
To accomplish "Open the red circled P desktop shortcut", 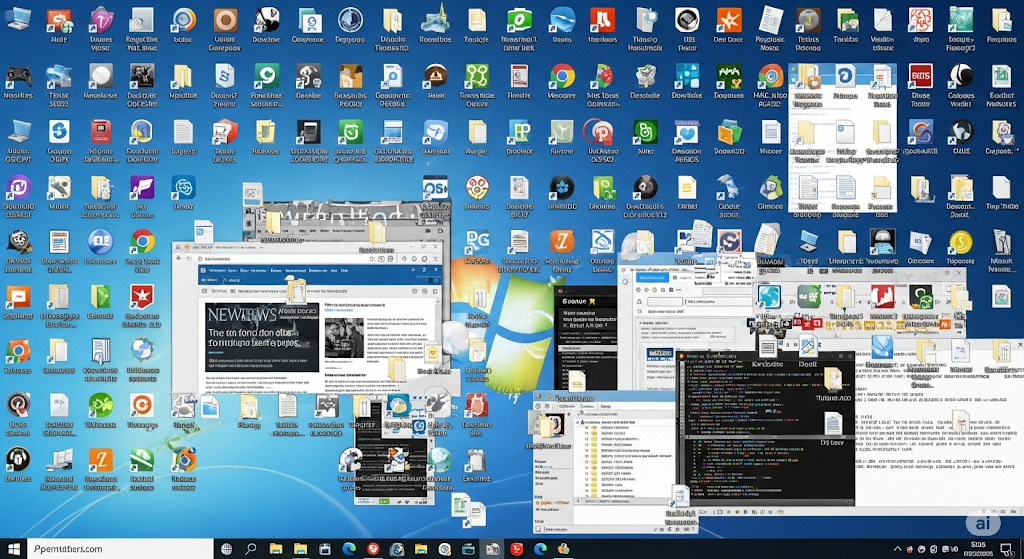I will [x=598, y=133].
